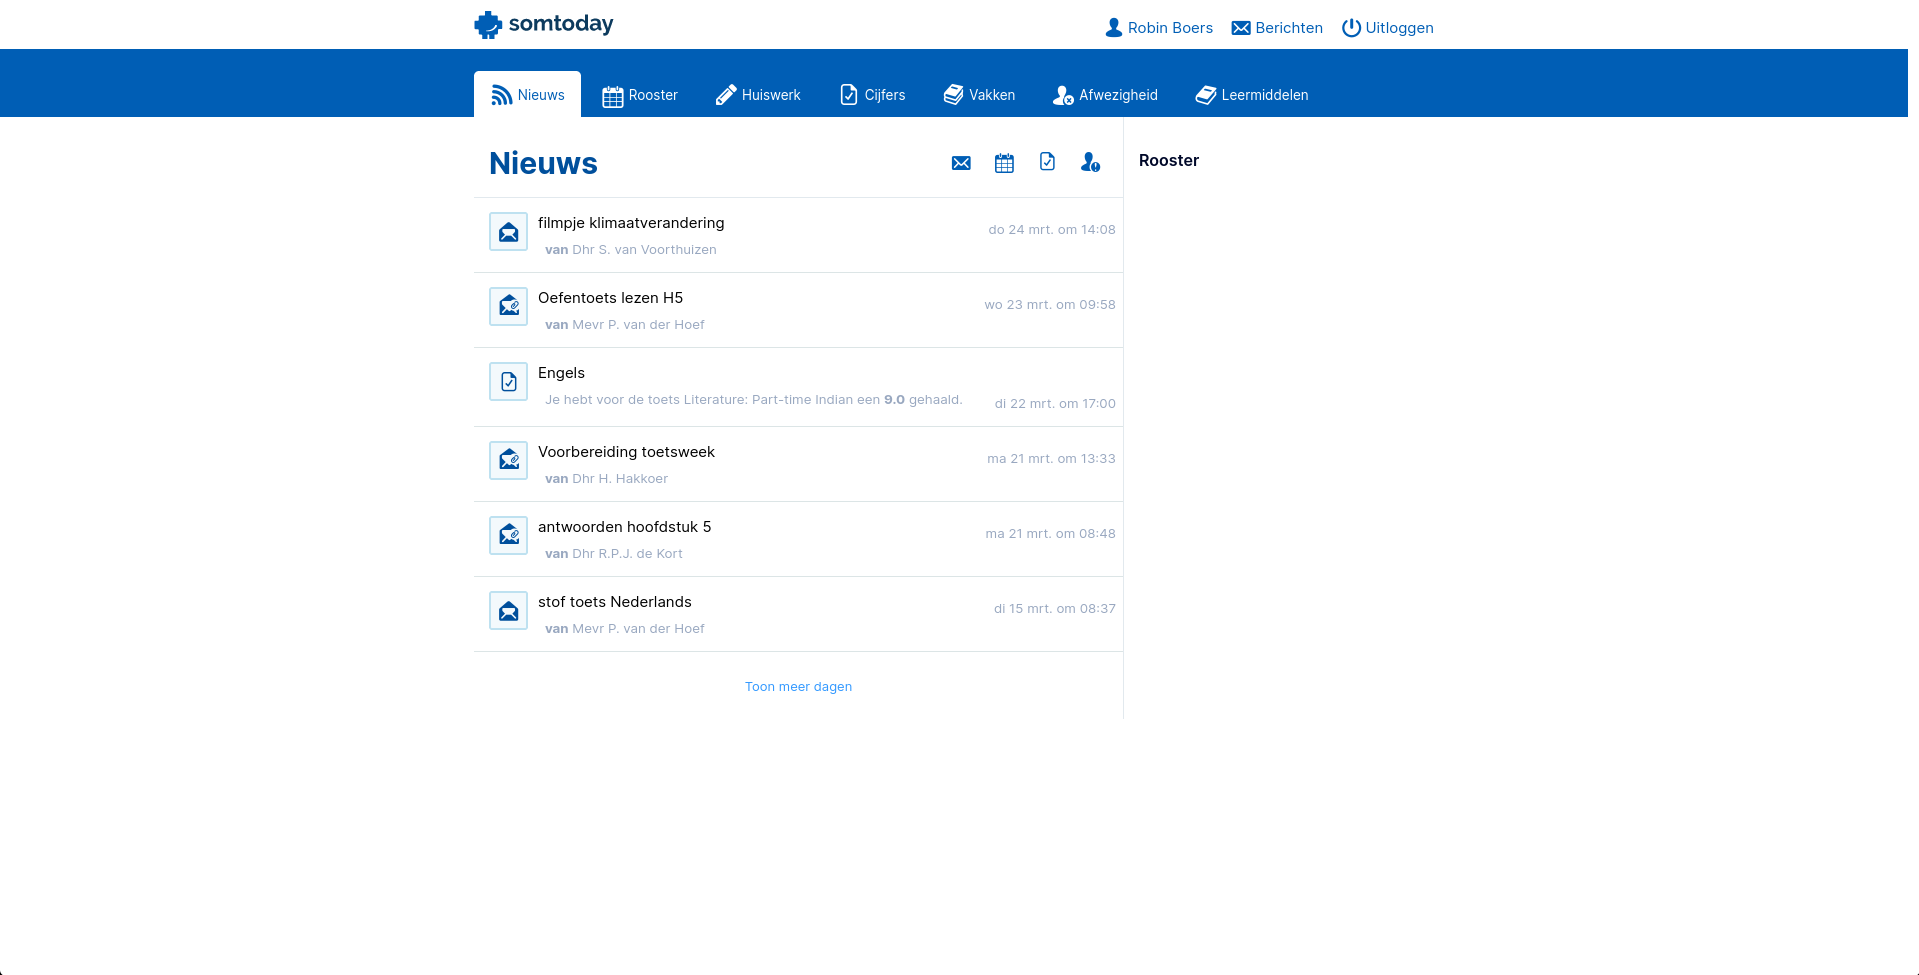This screenshot has width=1919, height=975.
Task: Filter news by messages envelope icon
Action: (961, 163)
